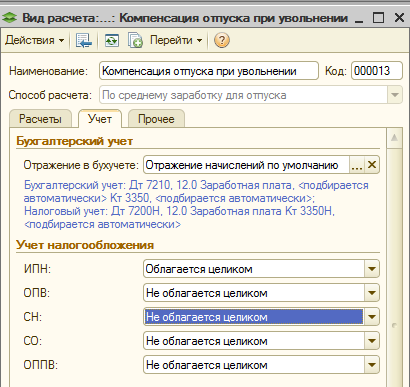Viewport: 410px width, 387px height.
Task: Expand the СО dropdown arrow
Action: (372, 341)
